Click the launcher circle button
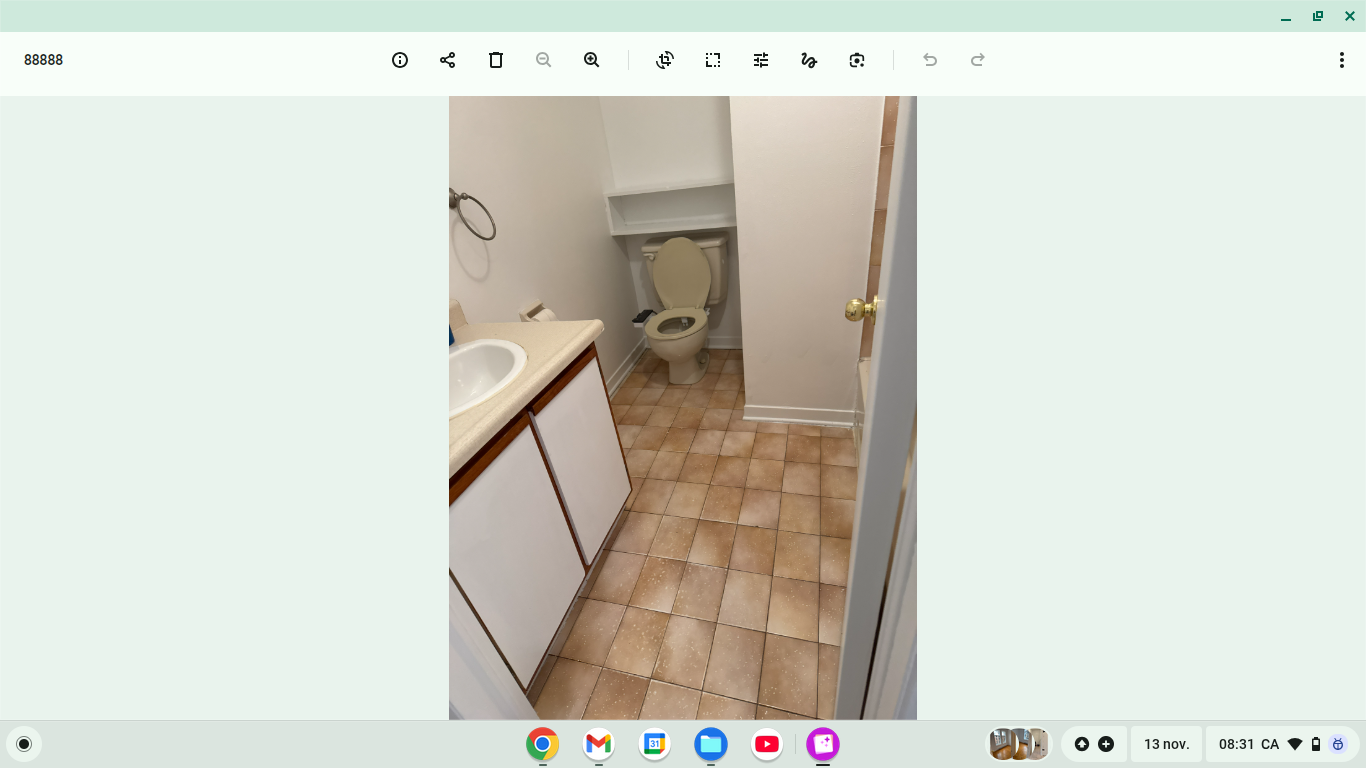 point(24,744)
